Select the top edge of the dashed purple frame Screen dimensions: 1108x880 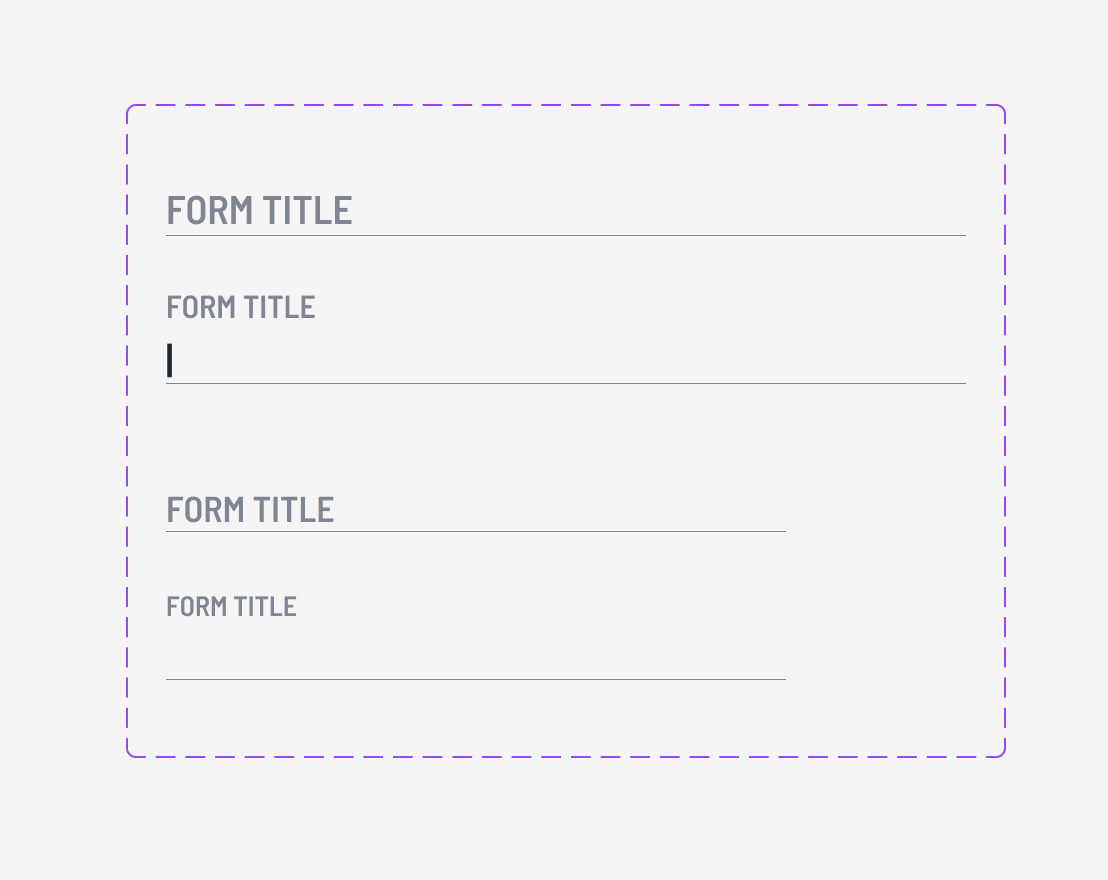pyautogui.click(x=565, y=105)
